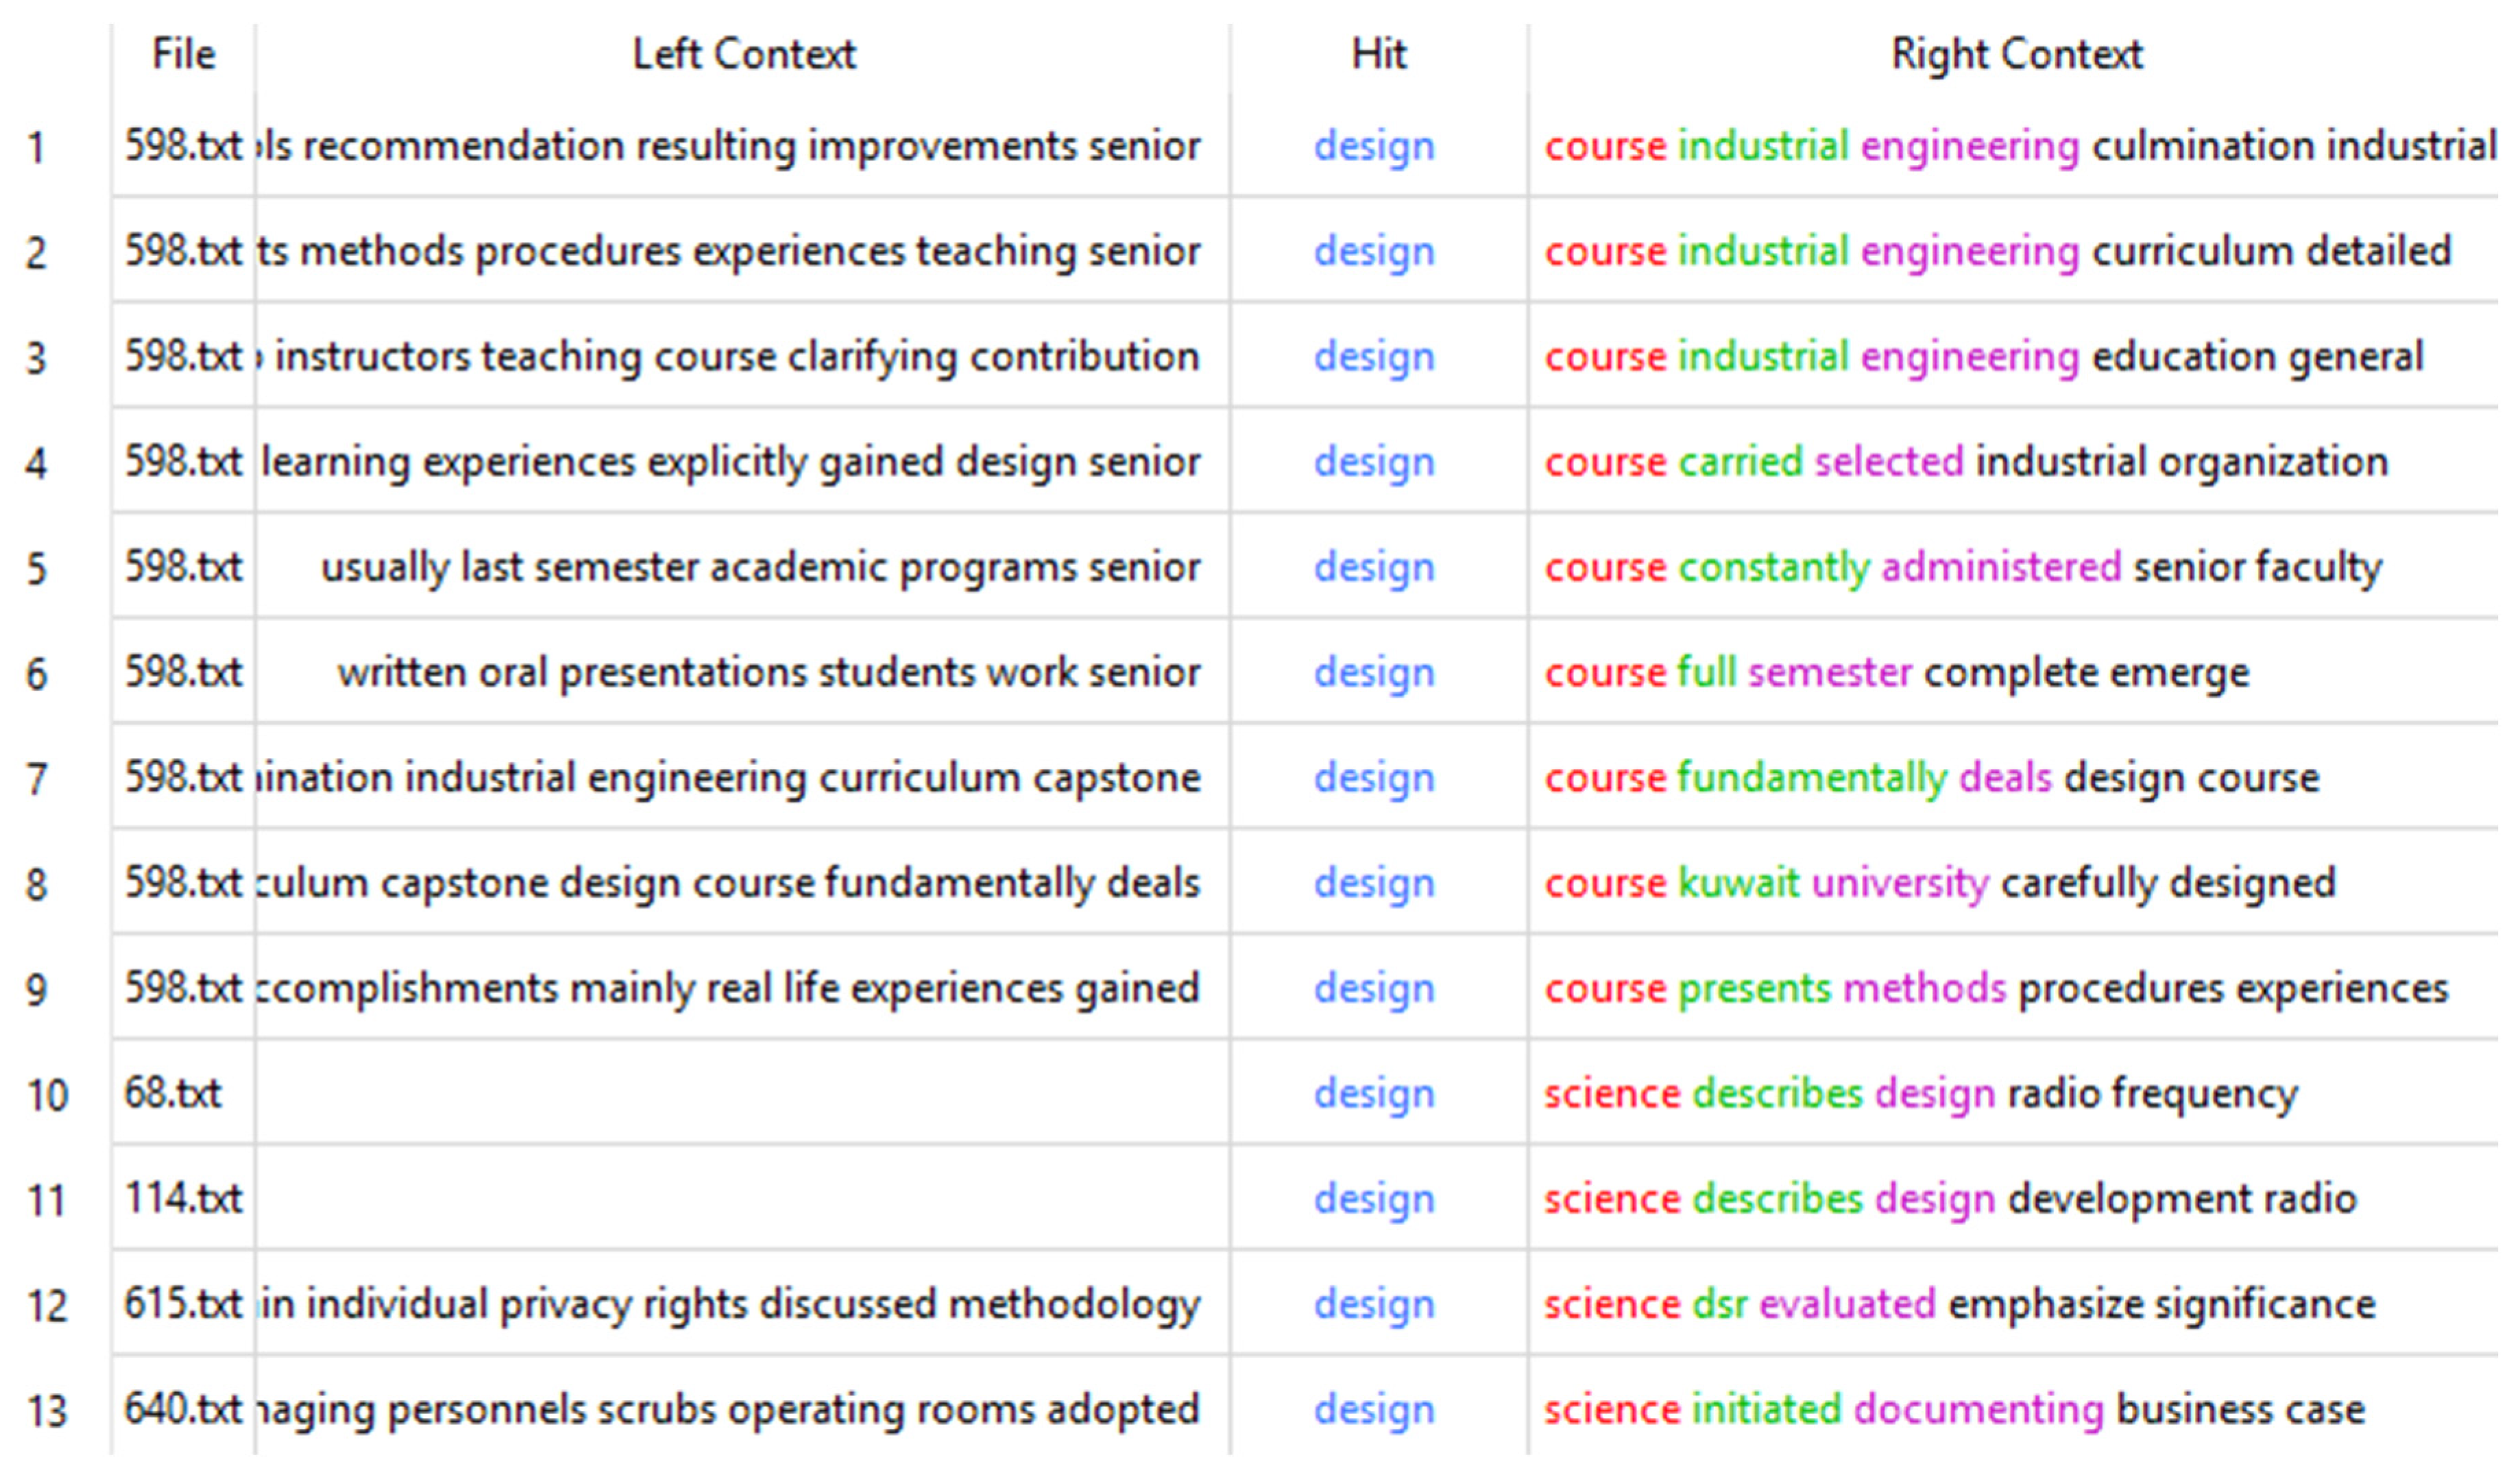Open the 68.txt file cell
The height and width of the screenshot is (1477, 2520).
(x=172, y=1094)
